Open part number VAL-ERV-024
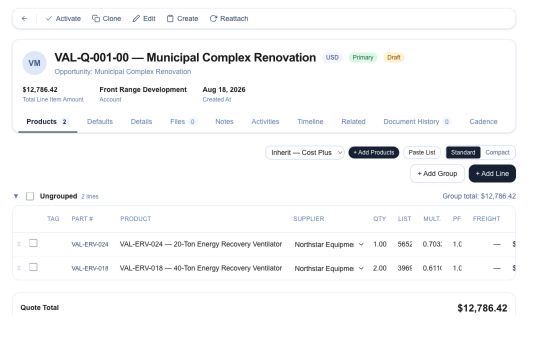This screenshot has height=360, width=560. click(x=90, y=244)
